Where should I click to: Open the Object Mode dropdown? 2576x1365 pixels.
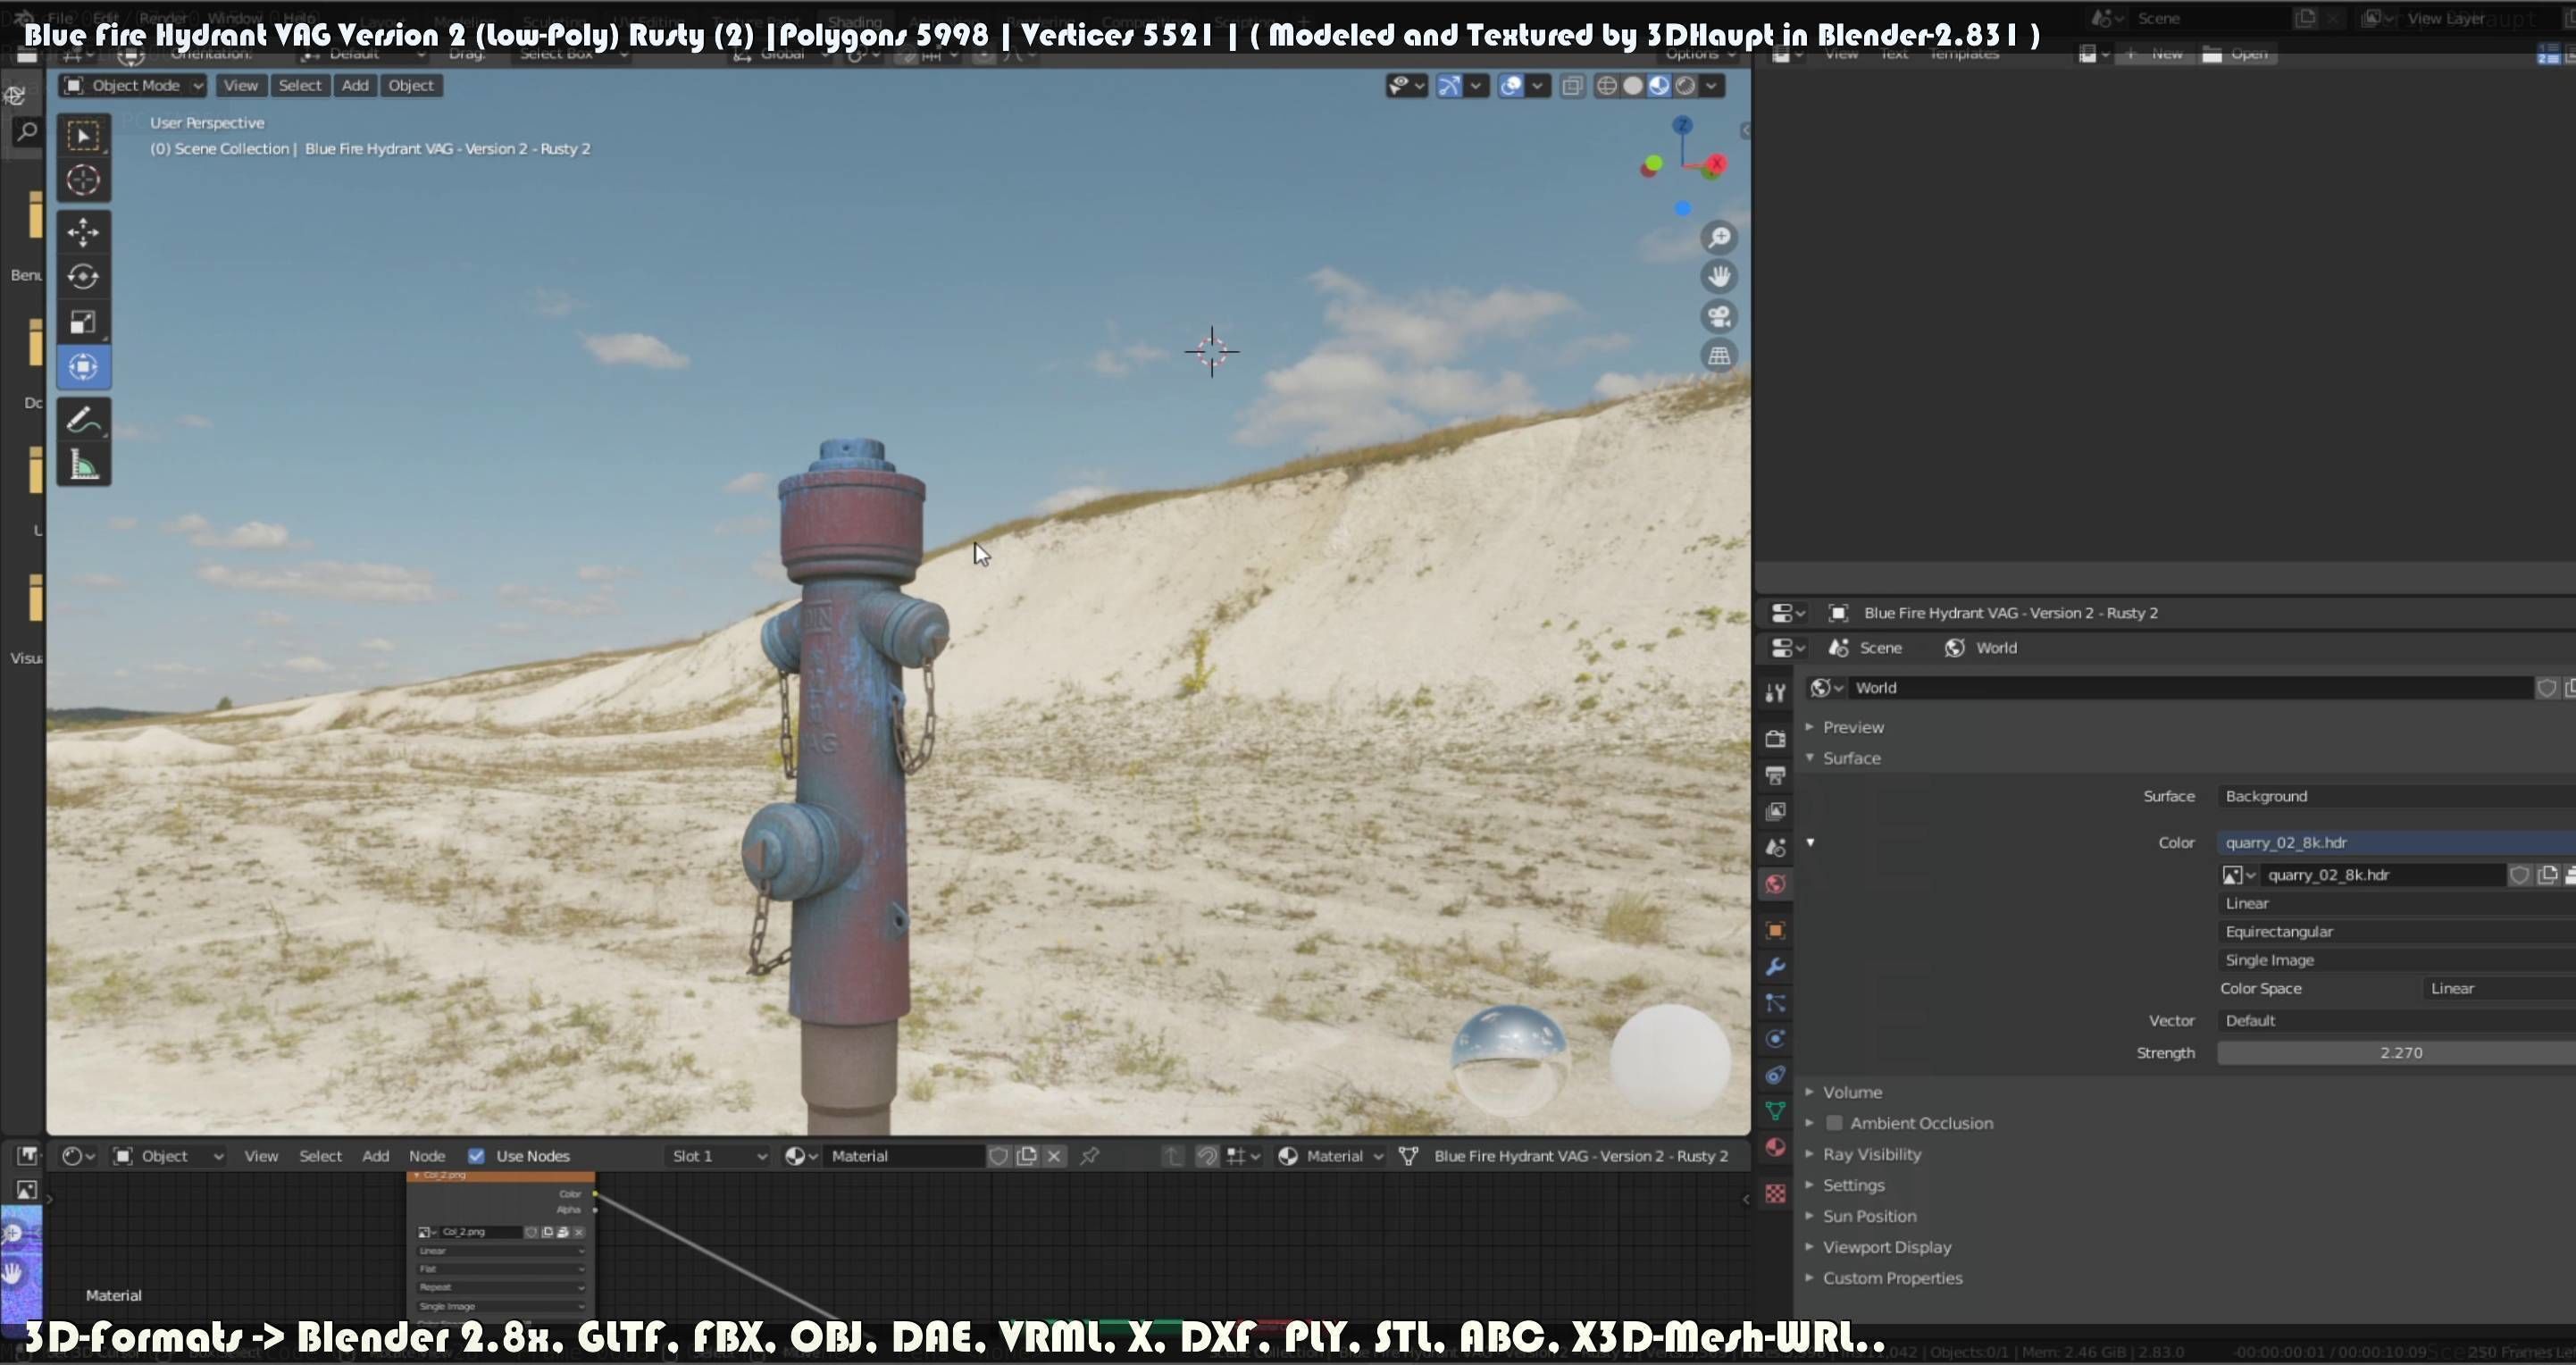tap(133, 85)
